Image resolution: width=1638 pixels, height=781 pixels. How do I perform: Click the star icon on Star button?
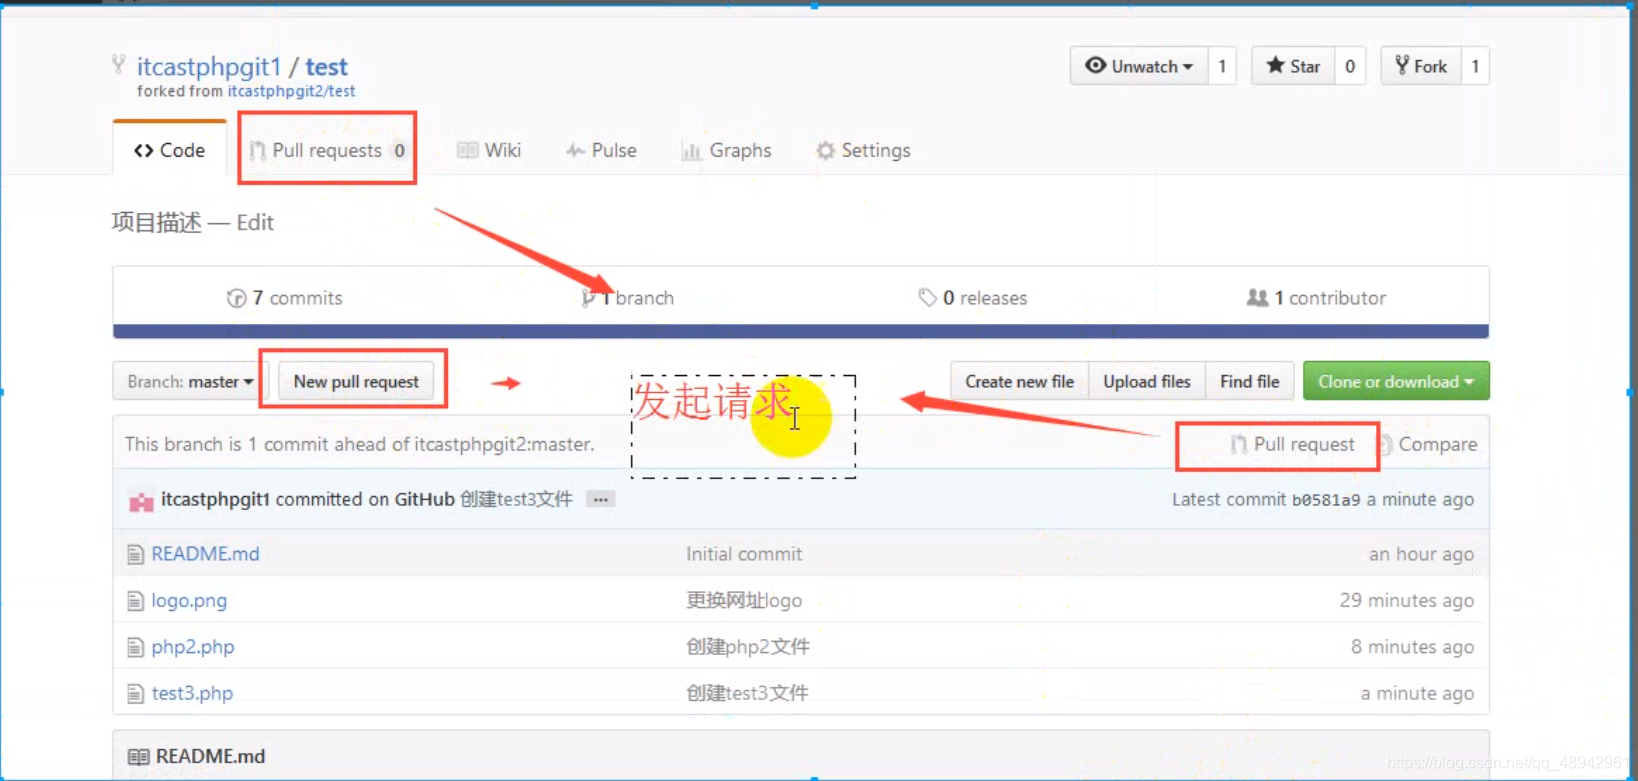[x=1275, y=65]
